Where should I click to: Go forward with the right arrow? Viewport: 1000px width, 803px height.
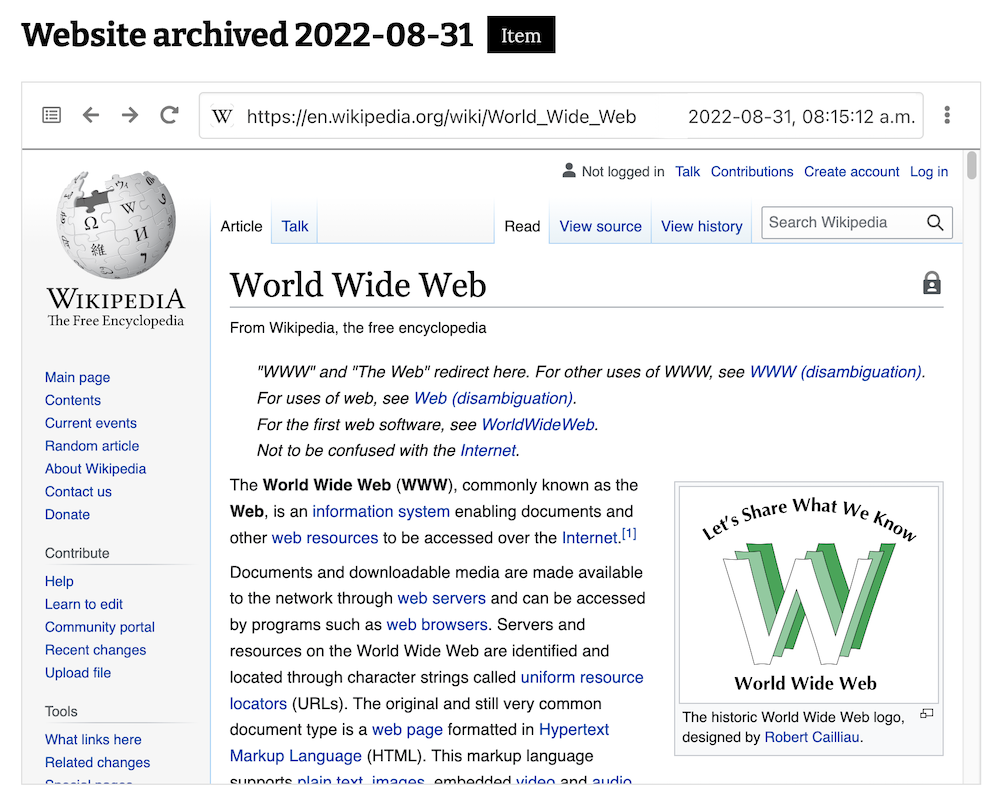point(130,115)
